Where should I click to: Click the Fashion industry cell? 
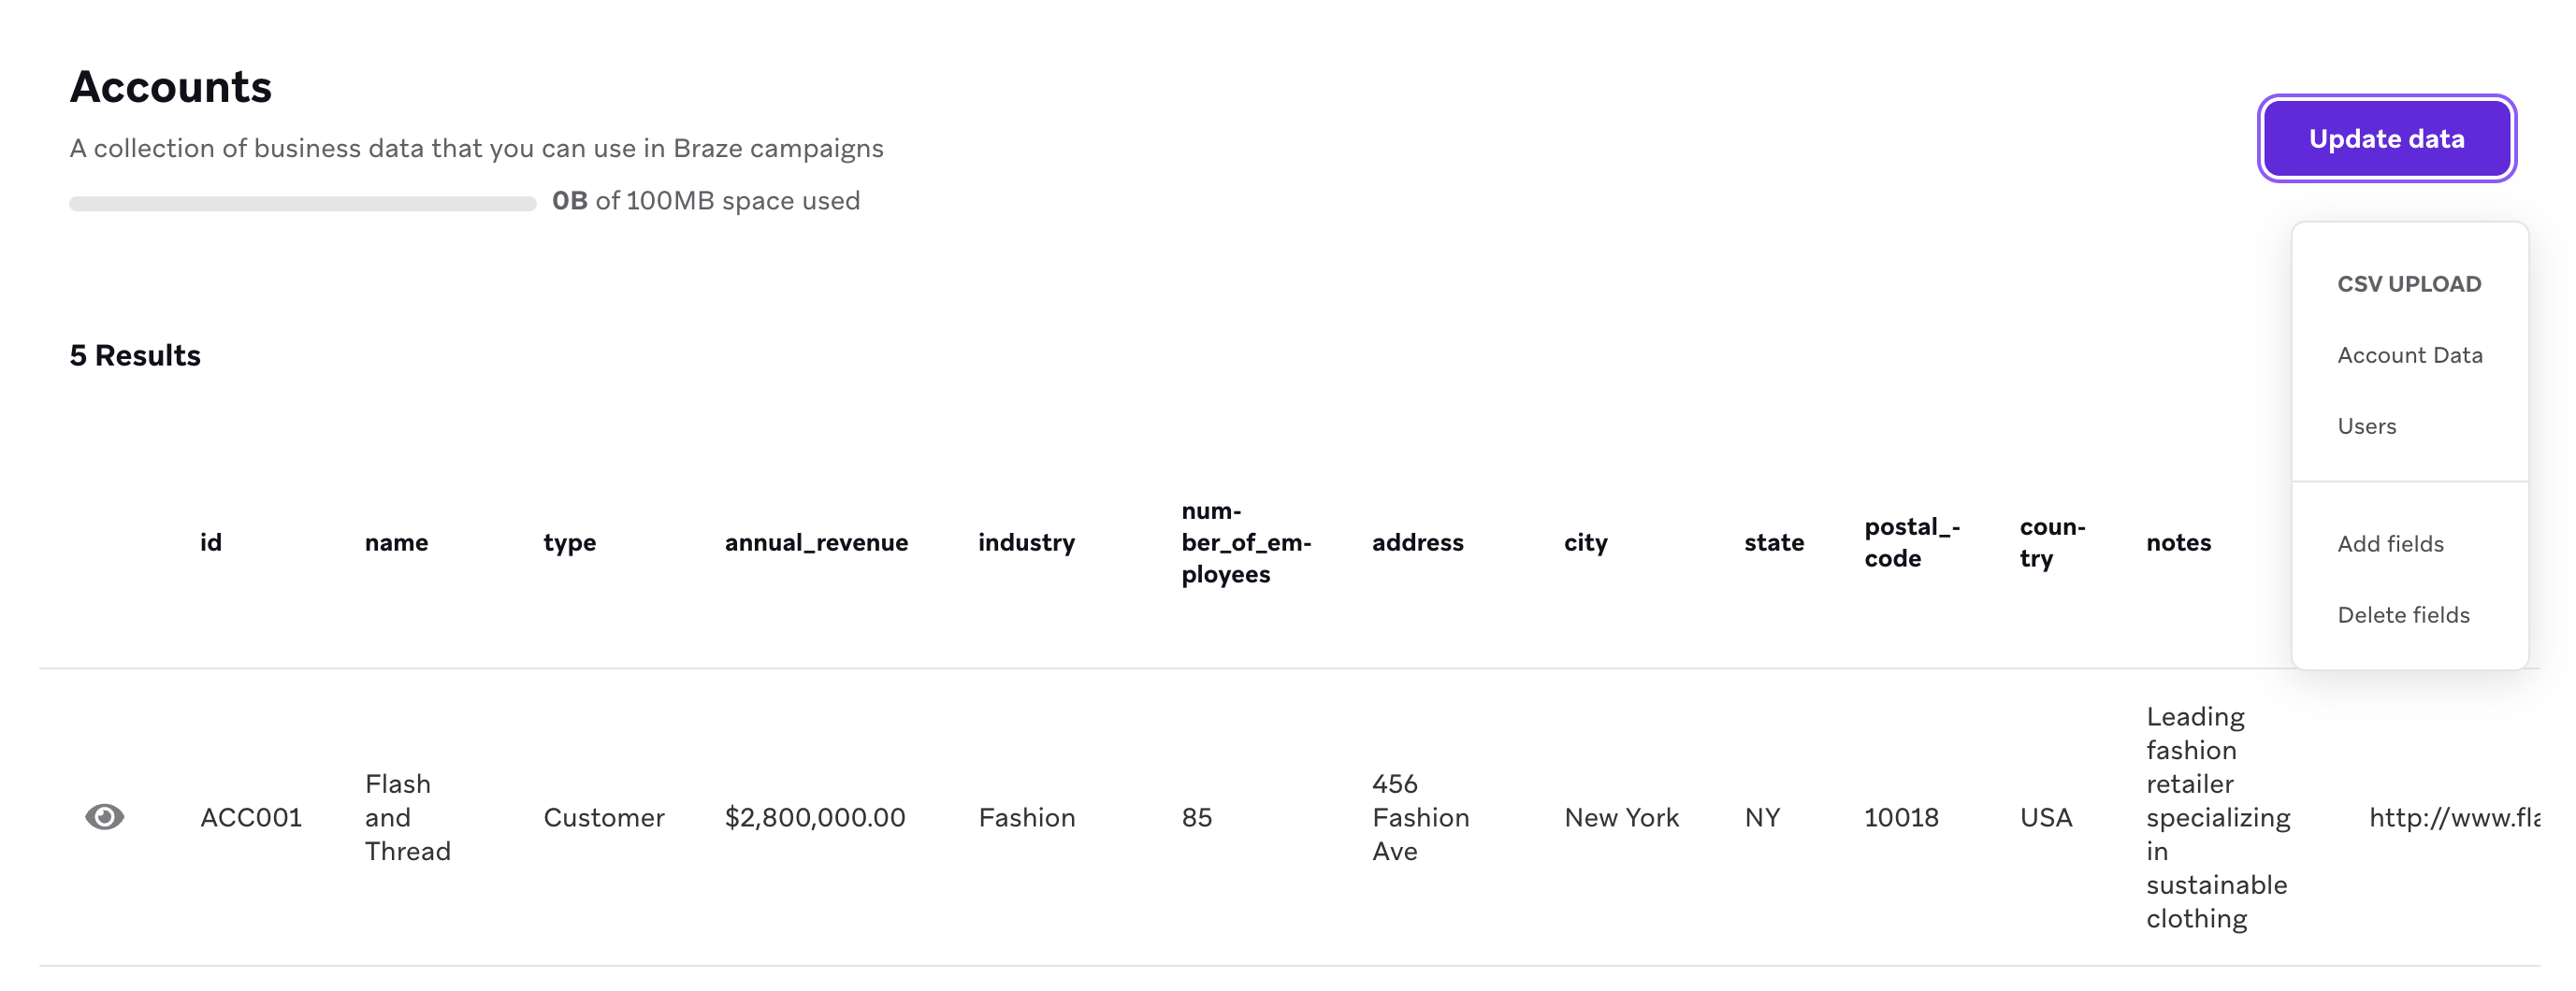pos(1026,817)
